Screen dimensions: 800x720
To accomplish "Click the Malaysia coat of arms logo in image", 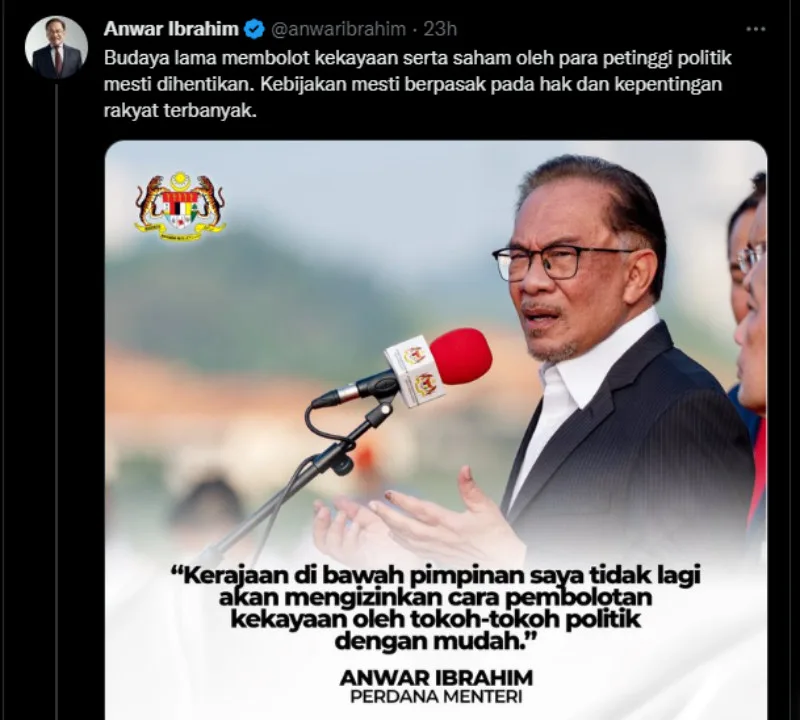I will pos(180,206).
